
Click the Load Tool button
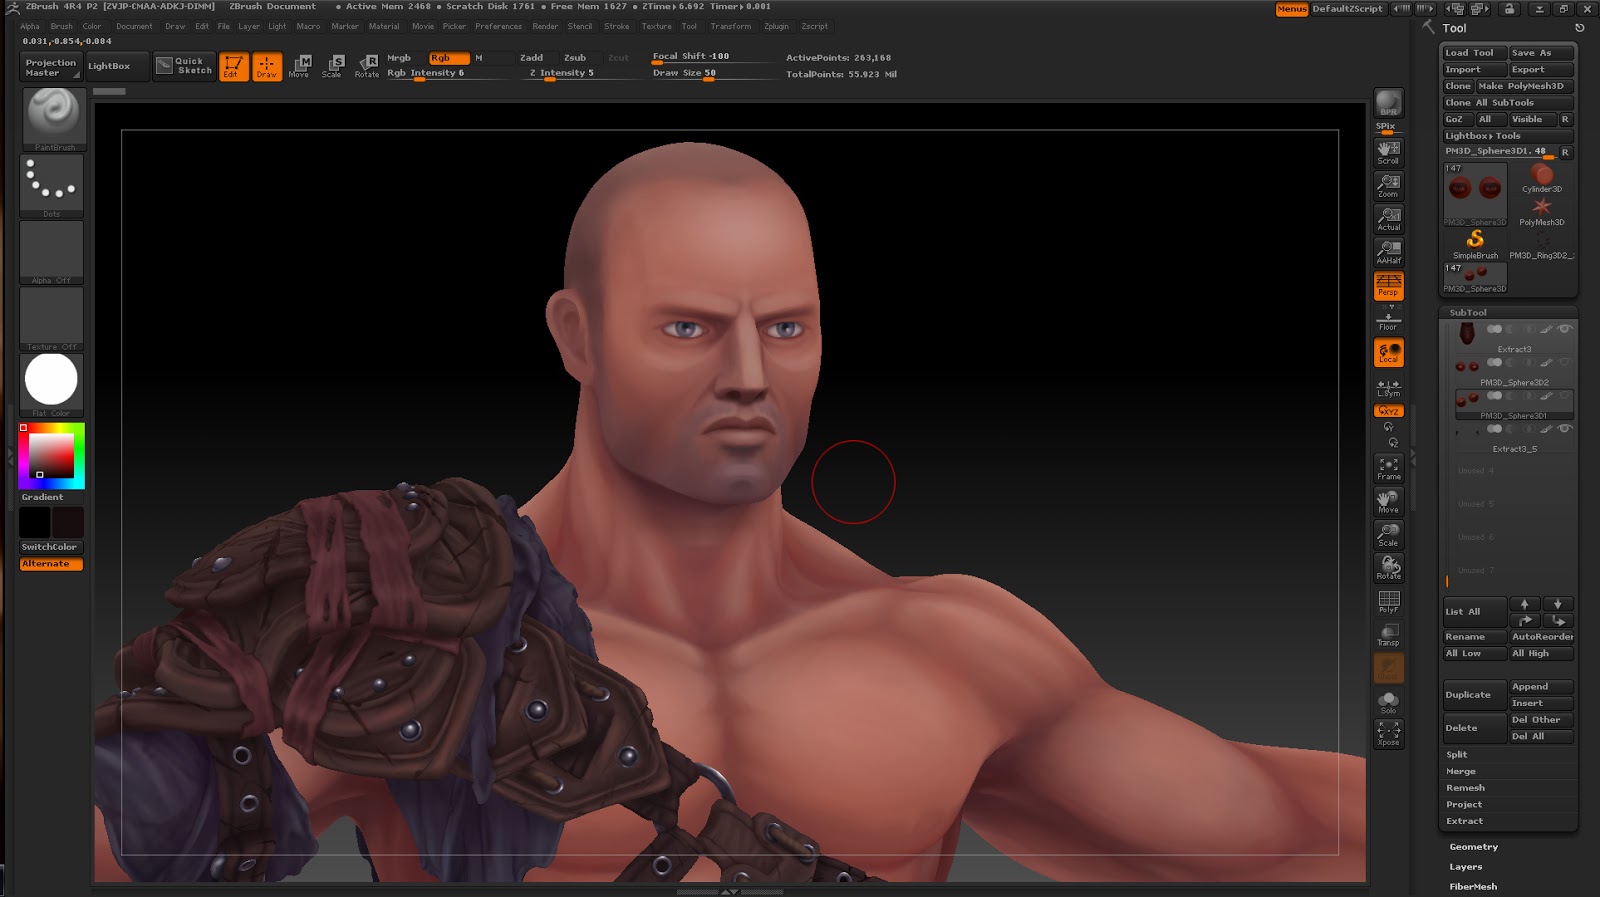click(x=1474, y=53)
